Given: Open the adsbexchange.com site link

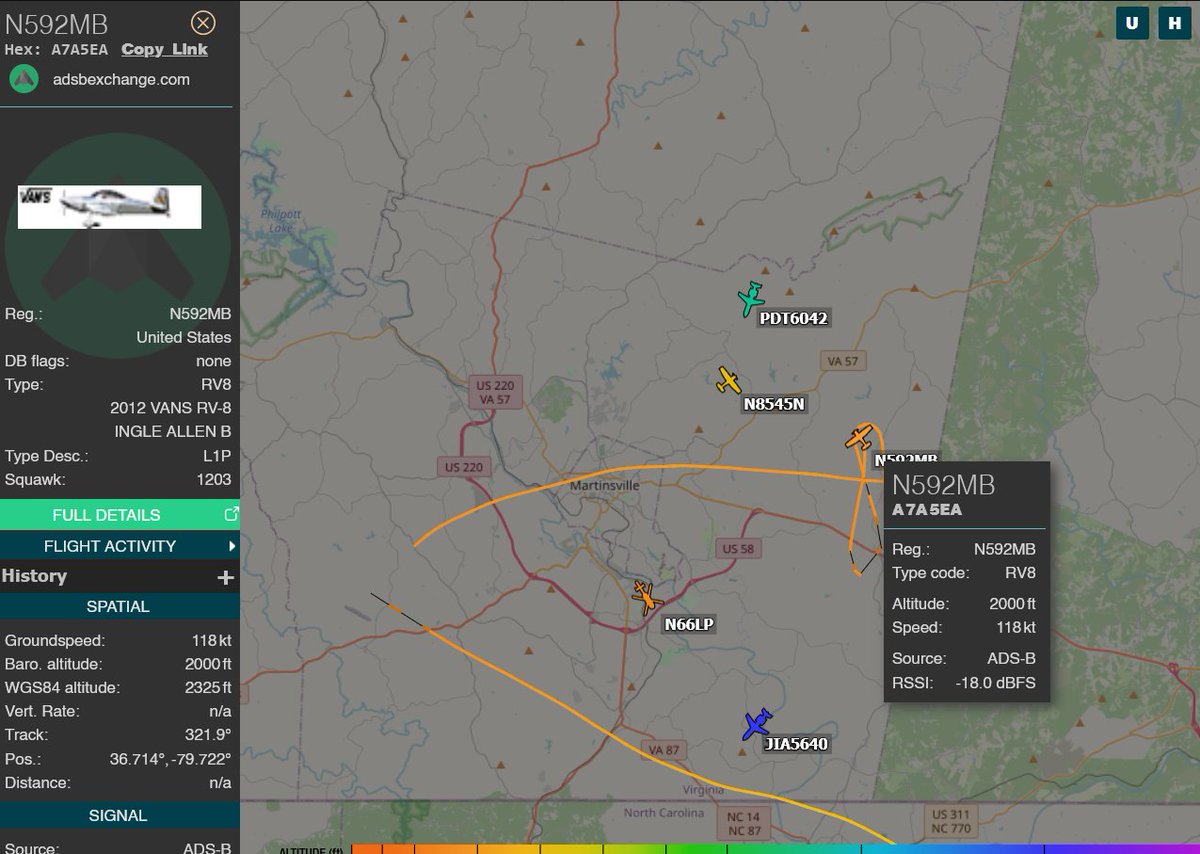Looking at the screenshot, I should point(121,79).
